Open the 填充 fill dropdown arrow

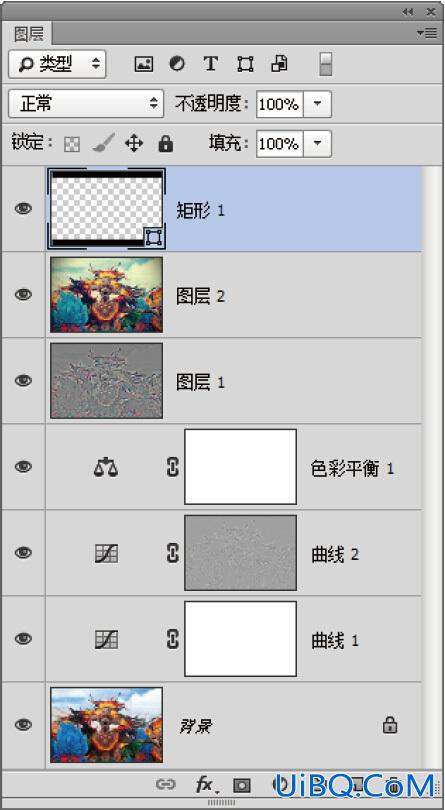click(318, 143)
